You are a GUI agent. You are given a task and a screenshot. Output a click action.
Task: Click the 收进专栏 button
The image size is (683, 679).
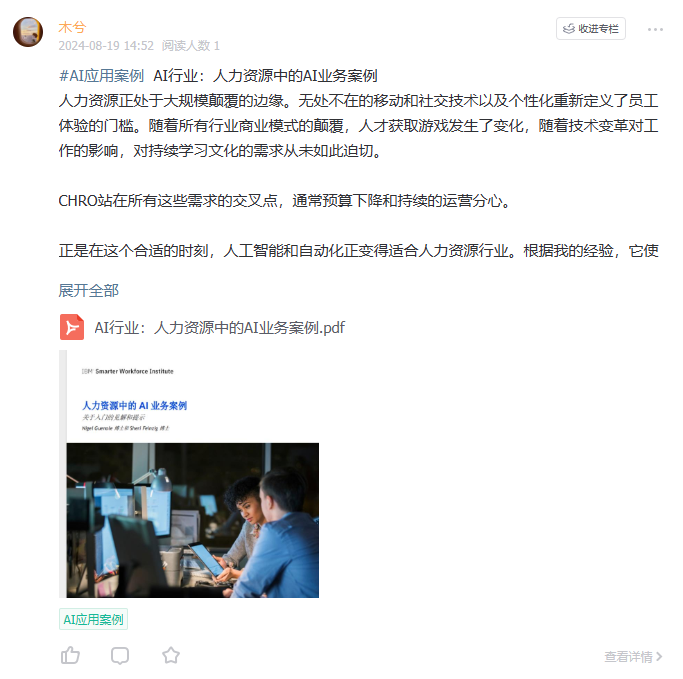click(591, 29)
